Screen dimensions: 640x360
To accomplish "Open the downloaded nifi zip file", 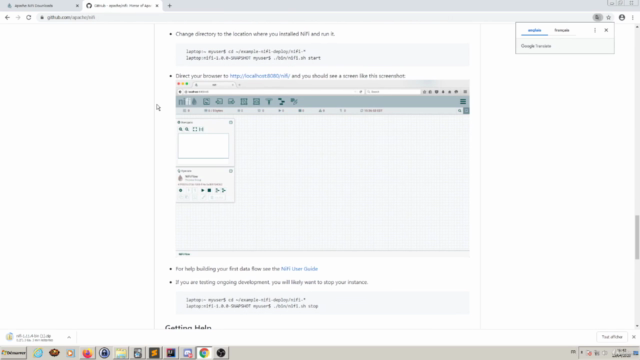I will click(x=33, y=338).
